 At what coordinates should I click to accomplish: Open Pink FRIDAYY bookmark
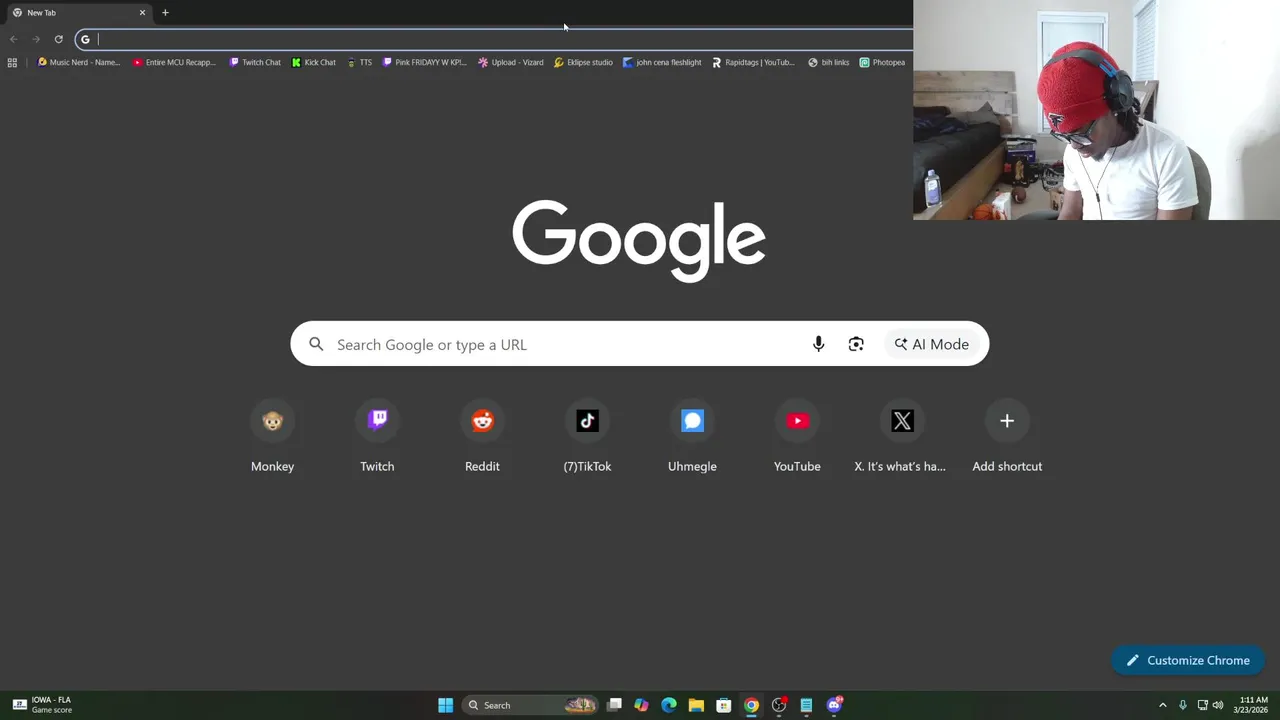[x=425, y=62]
